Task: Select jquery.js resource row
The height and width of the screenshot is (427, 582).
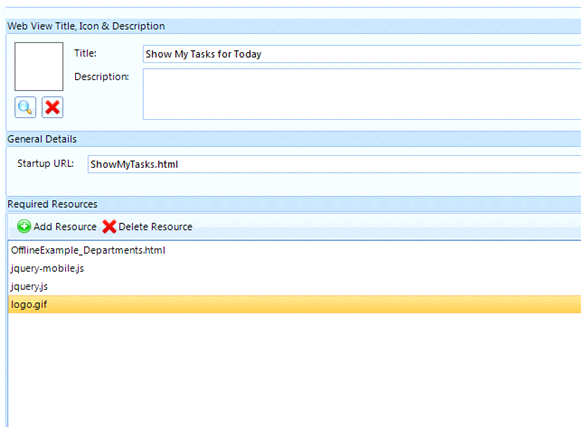Action: click(x=294, y=286)
